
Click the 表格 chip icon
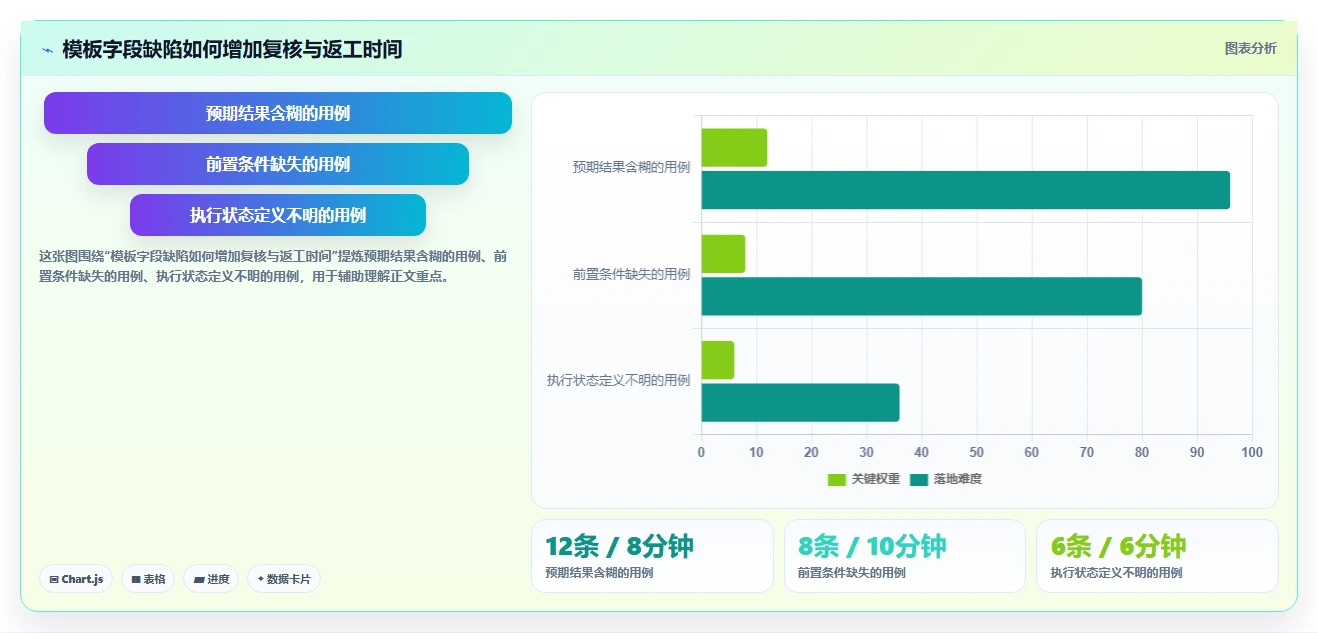click(x=136, y=580)
